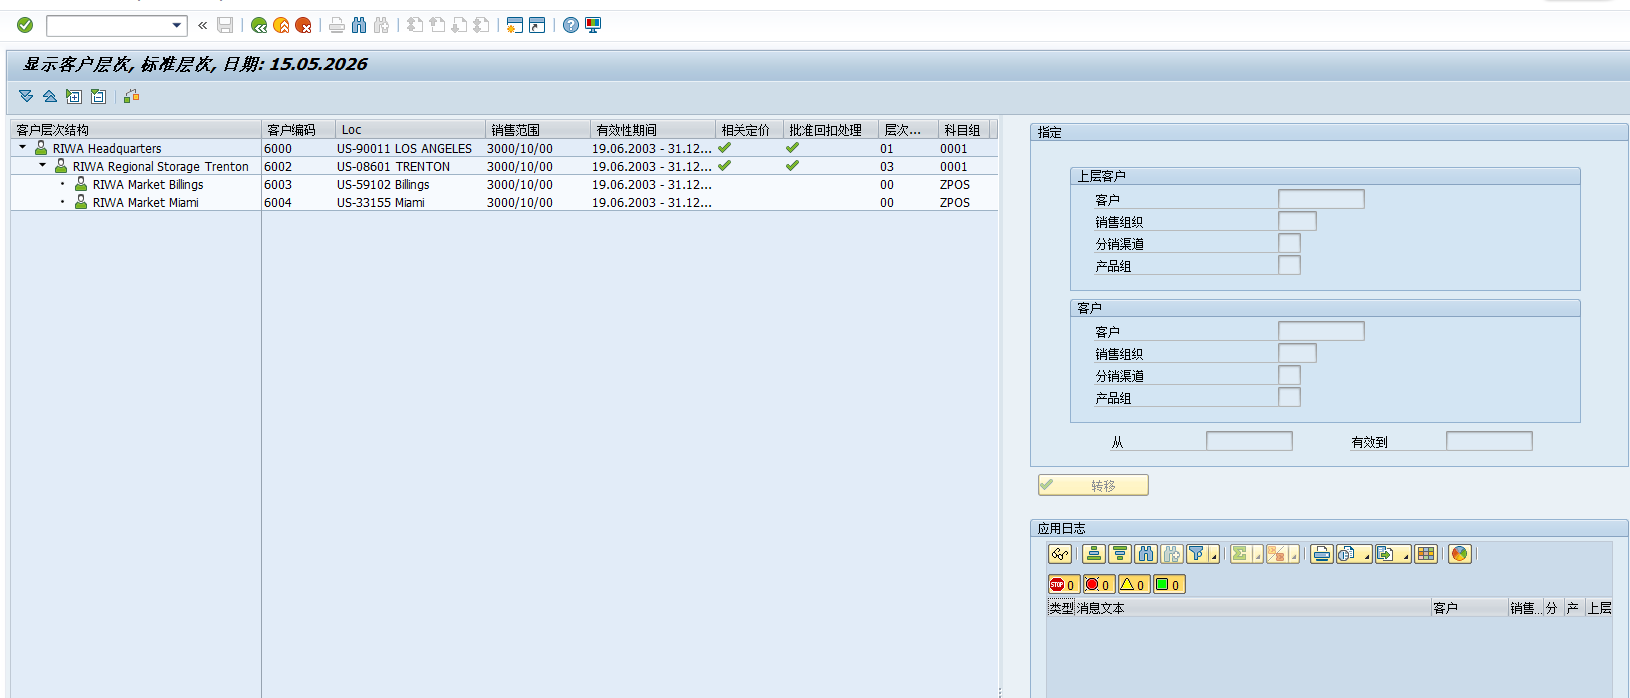This screenshot has width=1630, height=698.
Task: Toggle the red error messages filter
Action: point(1098,585)
